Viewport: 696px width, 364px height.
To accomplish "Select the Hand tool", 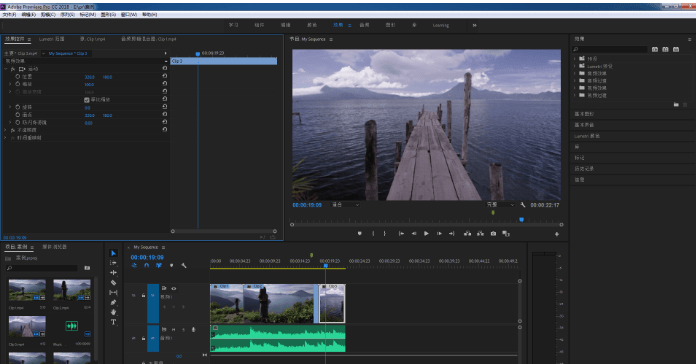I will (x=114, y=312).
